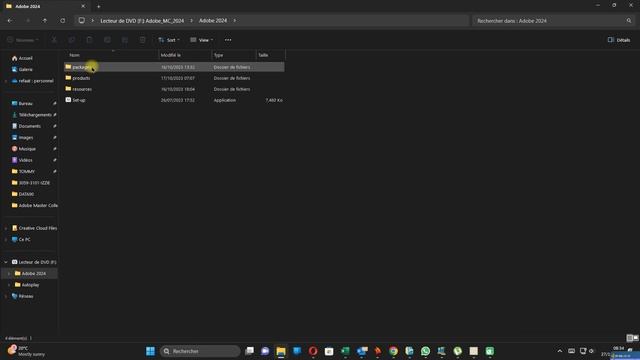
Task: Show hidden system tray icons
Action: (560, 351)
